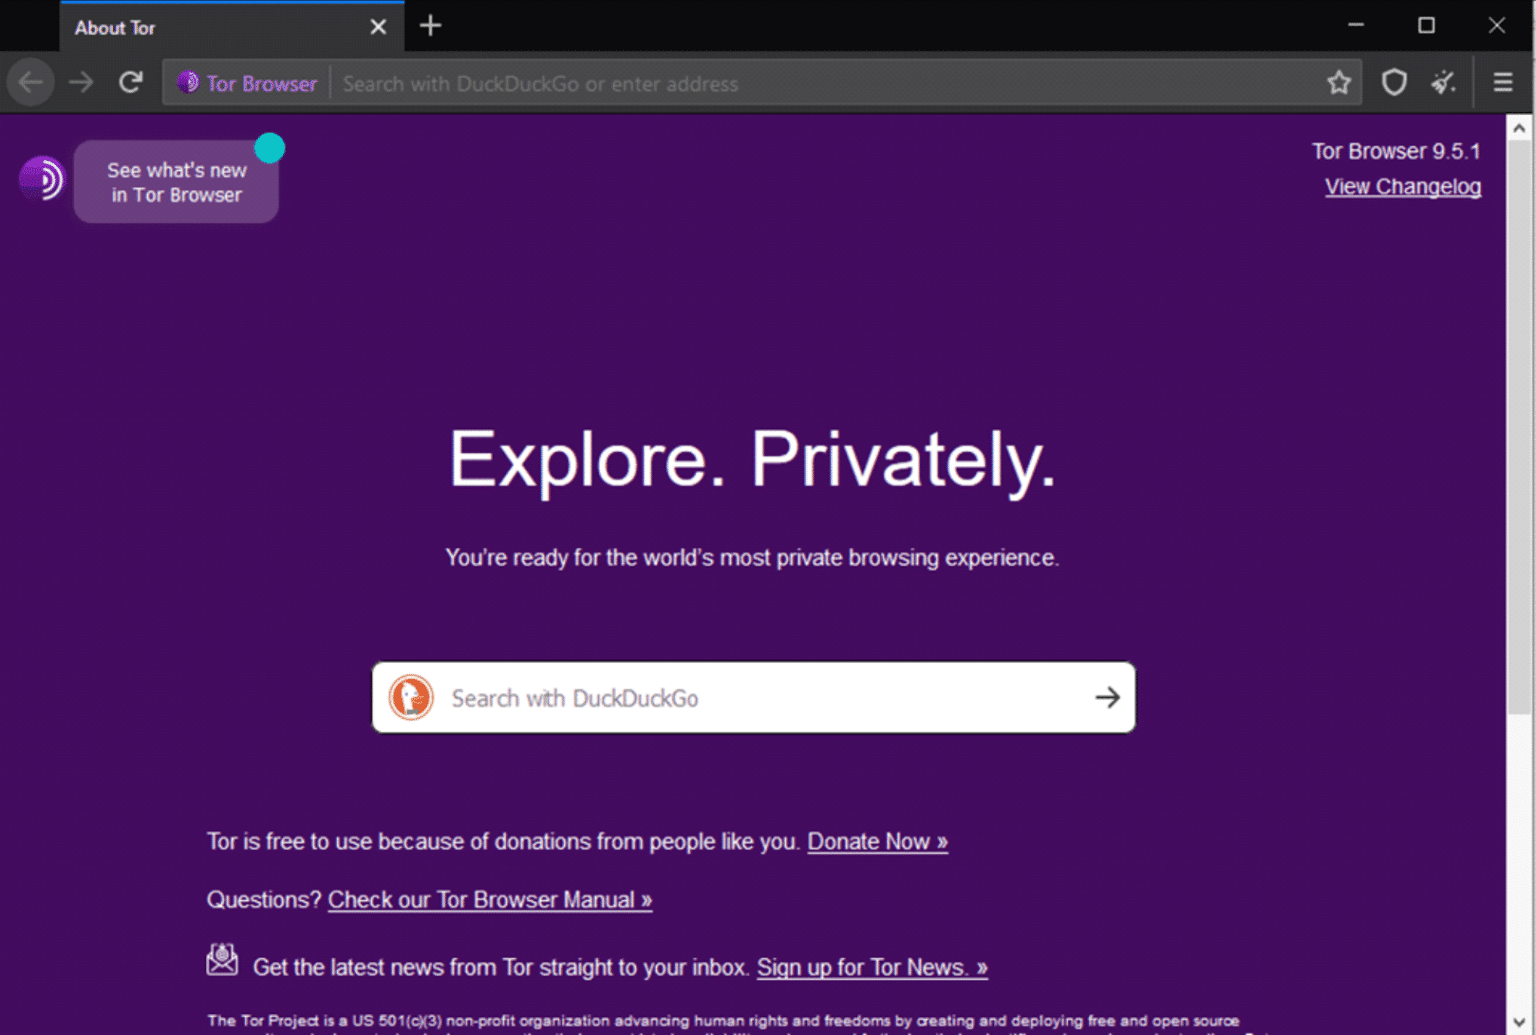Close the About Tor tab

(x=378, y=27)
